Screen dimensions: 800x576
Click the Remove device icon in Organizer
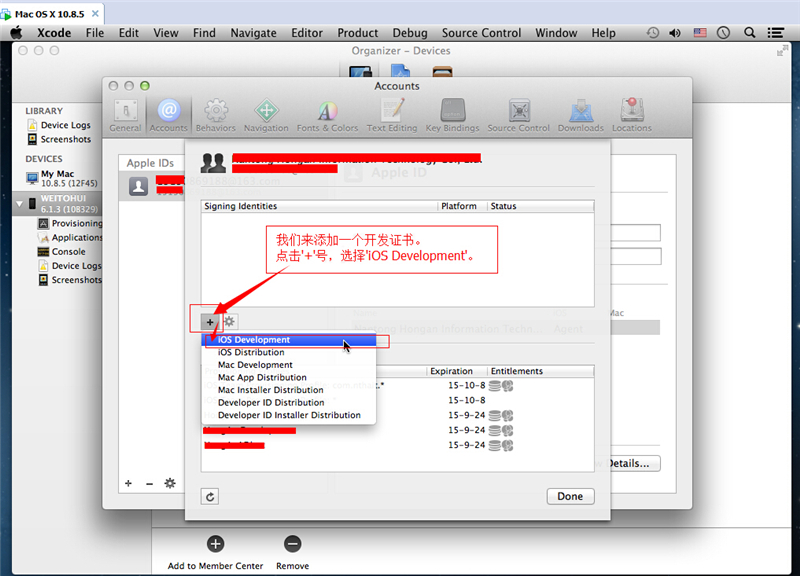[x=292, y=544]
